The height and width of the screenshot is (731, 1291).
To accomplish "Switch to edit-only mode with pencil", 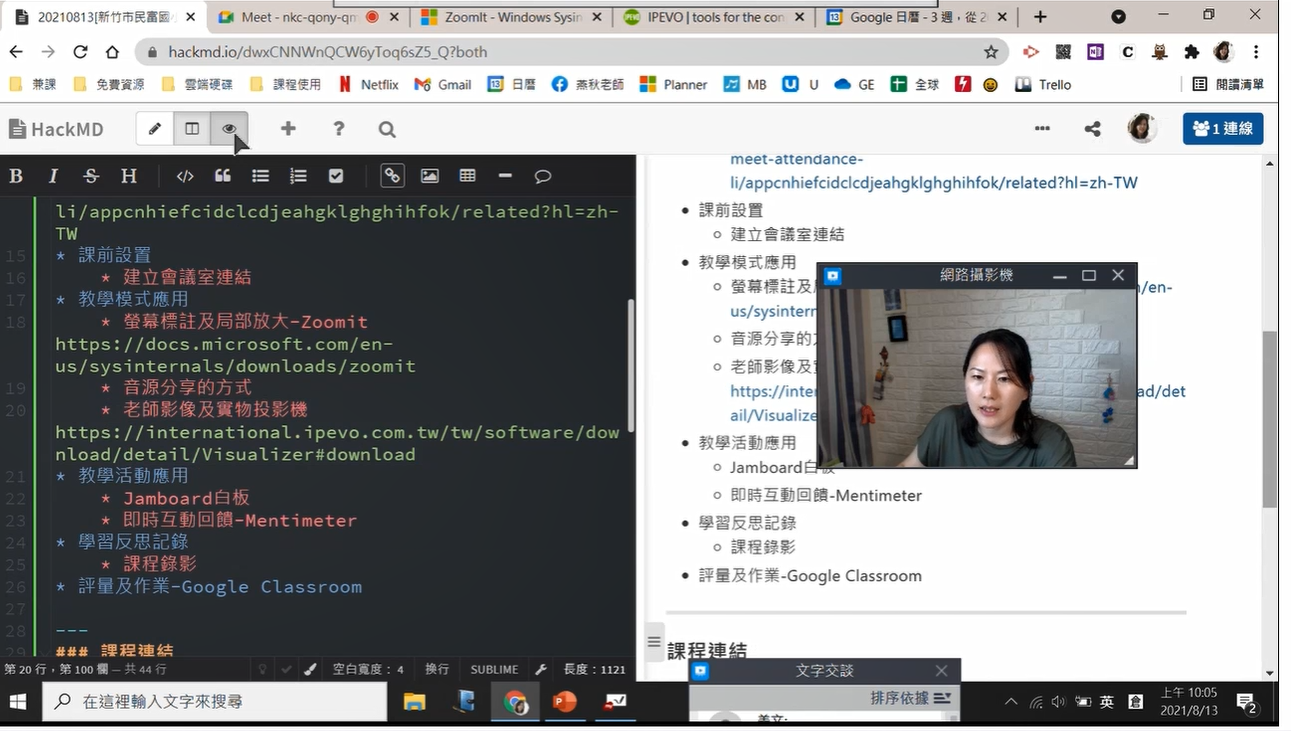I will (x=155, y=129).
